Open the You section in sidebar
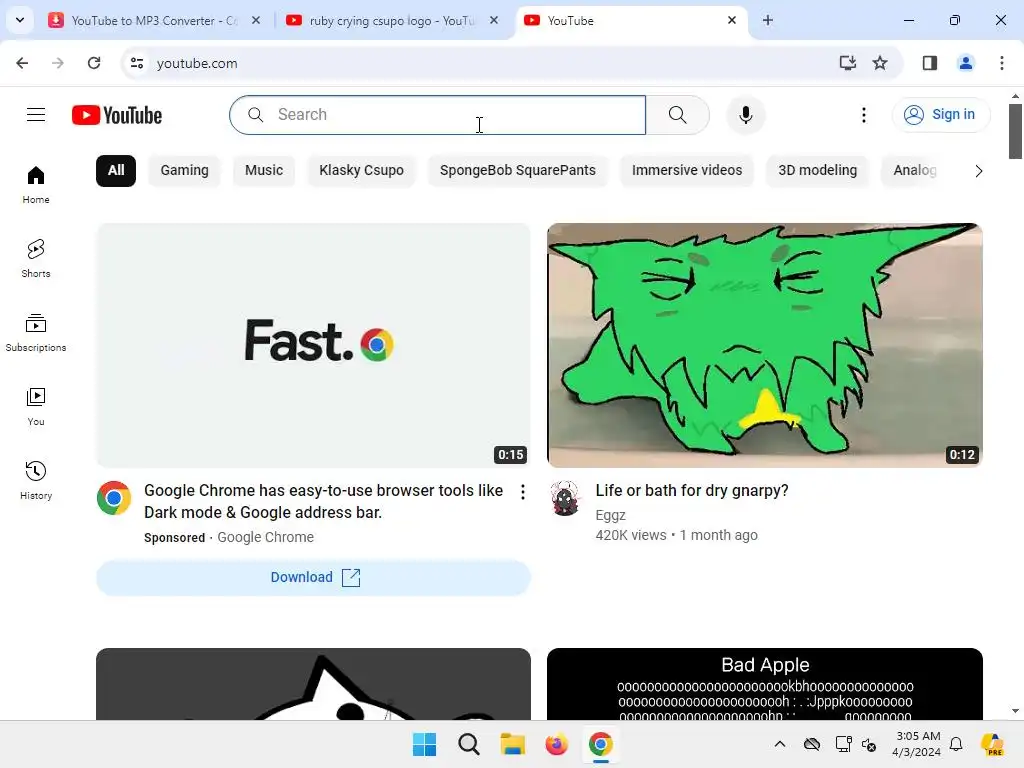Screen dimensions: 1024x768 [36, 406]
